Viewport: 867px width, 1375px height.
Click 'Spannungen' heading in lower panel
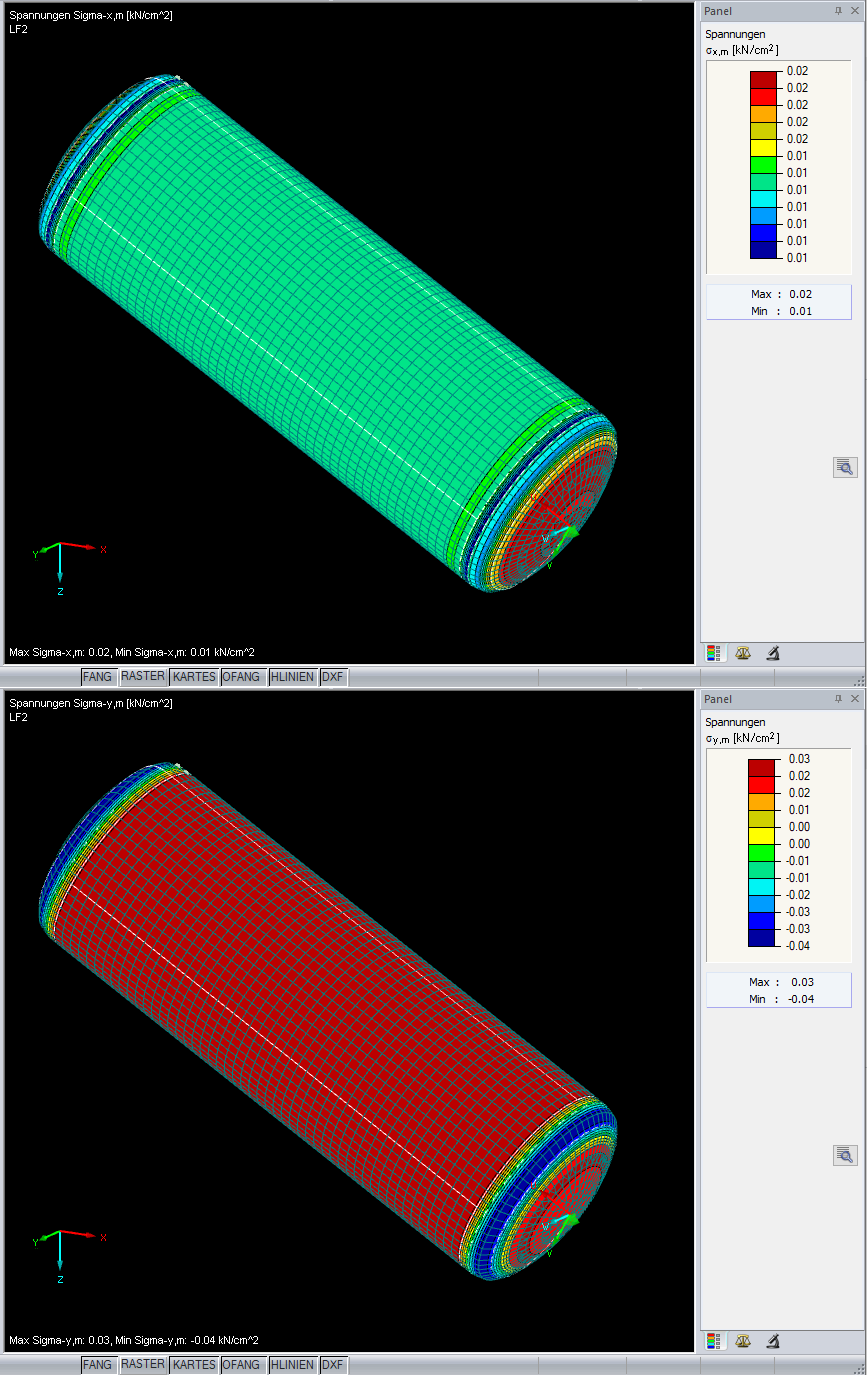(x=735, y=722)
